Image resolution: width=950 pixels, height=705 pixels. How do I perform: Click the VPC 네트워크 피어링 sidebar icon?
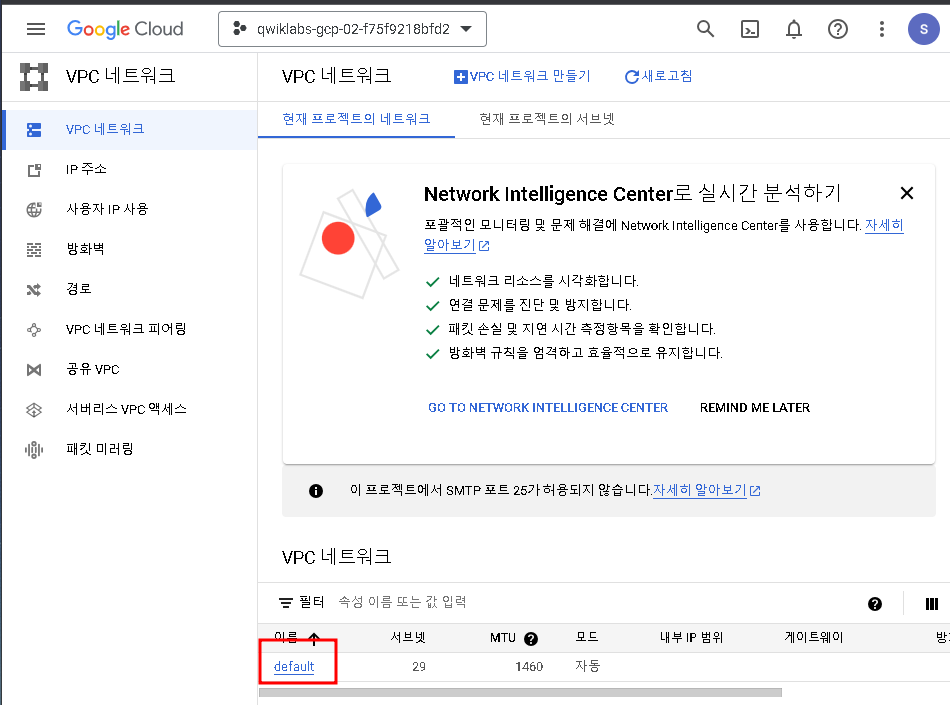tap(34, 330)
